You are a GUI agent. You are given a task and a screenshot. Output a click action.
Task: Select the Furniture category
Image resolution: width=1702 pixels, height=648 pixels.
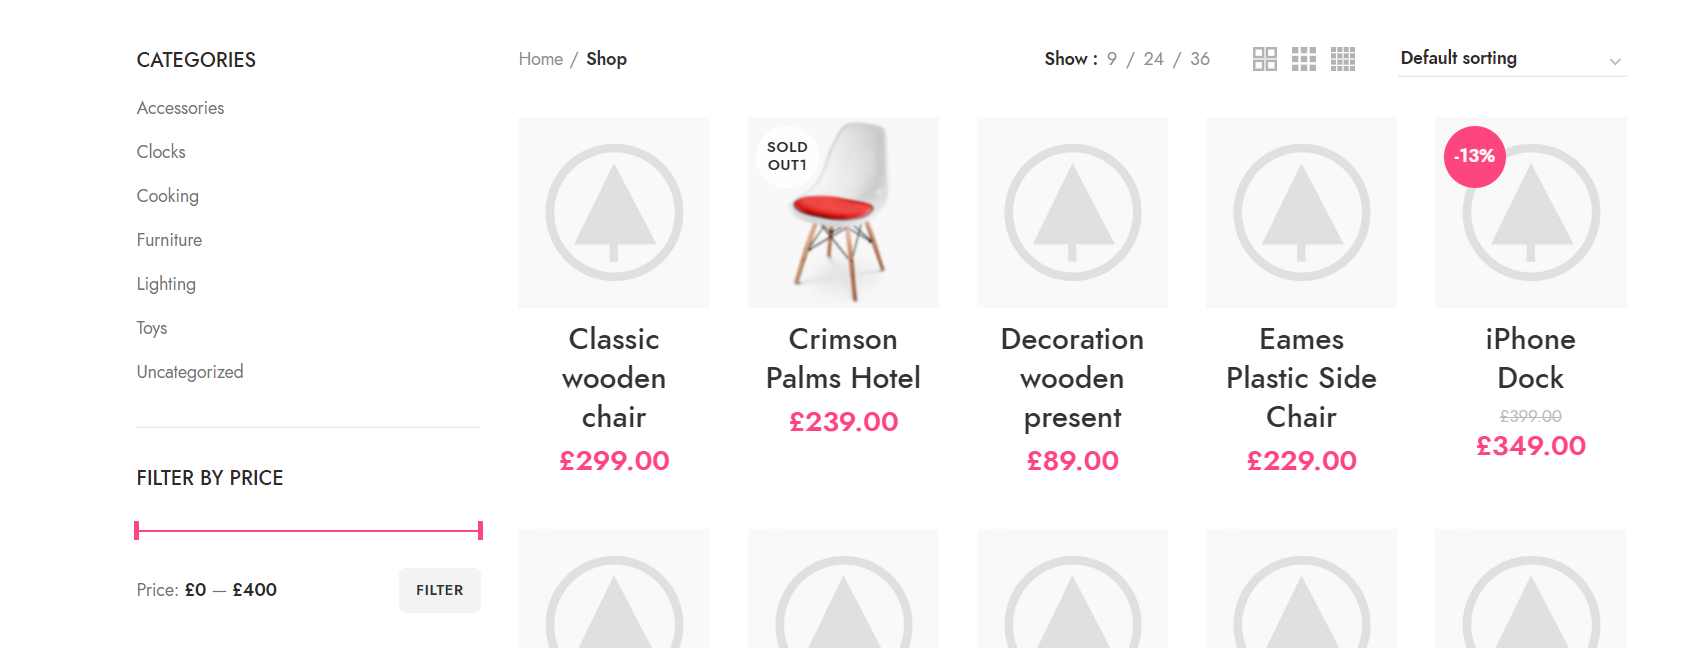[169, 240]
